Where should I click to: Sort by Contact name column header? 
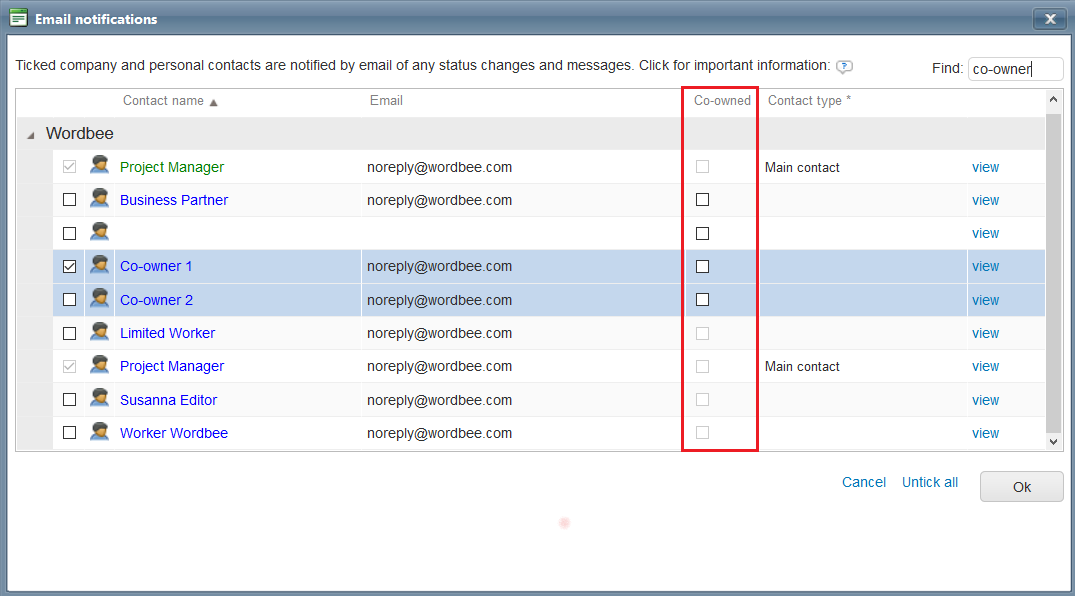click(x=163, y=101)
